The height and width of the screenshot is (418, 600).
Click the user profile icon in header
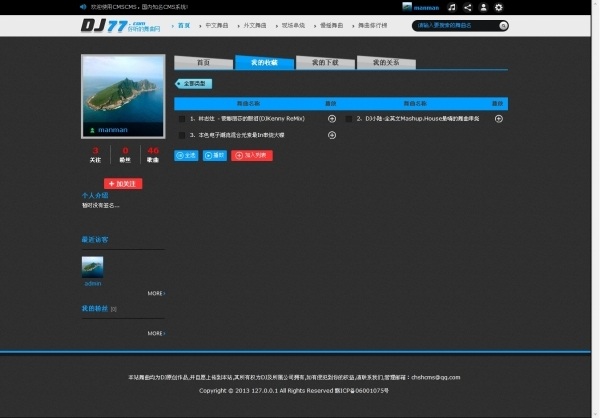click(483, 7)
